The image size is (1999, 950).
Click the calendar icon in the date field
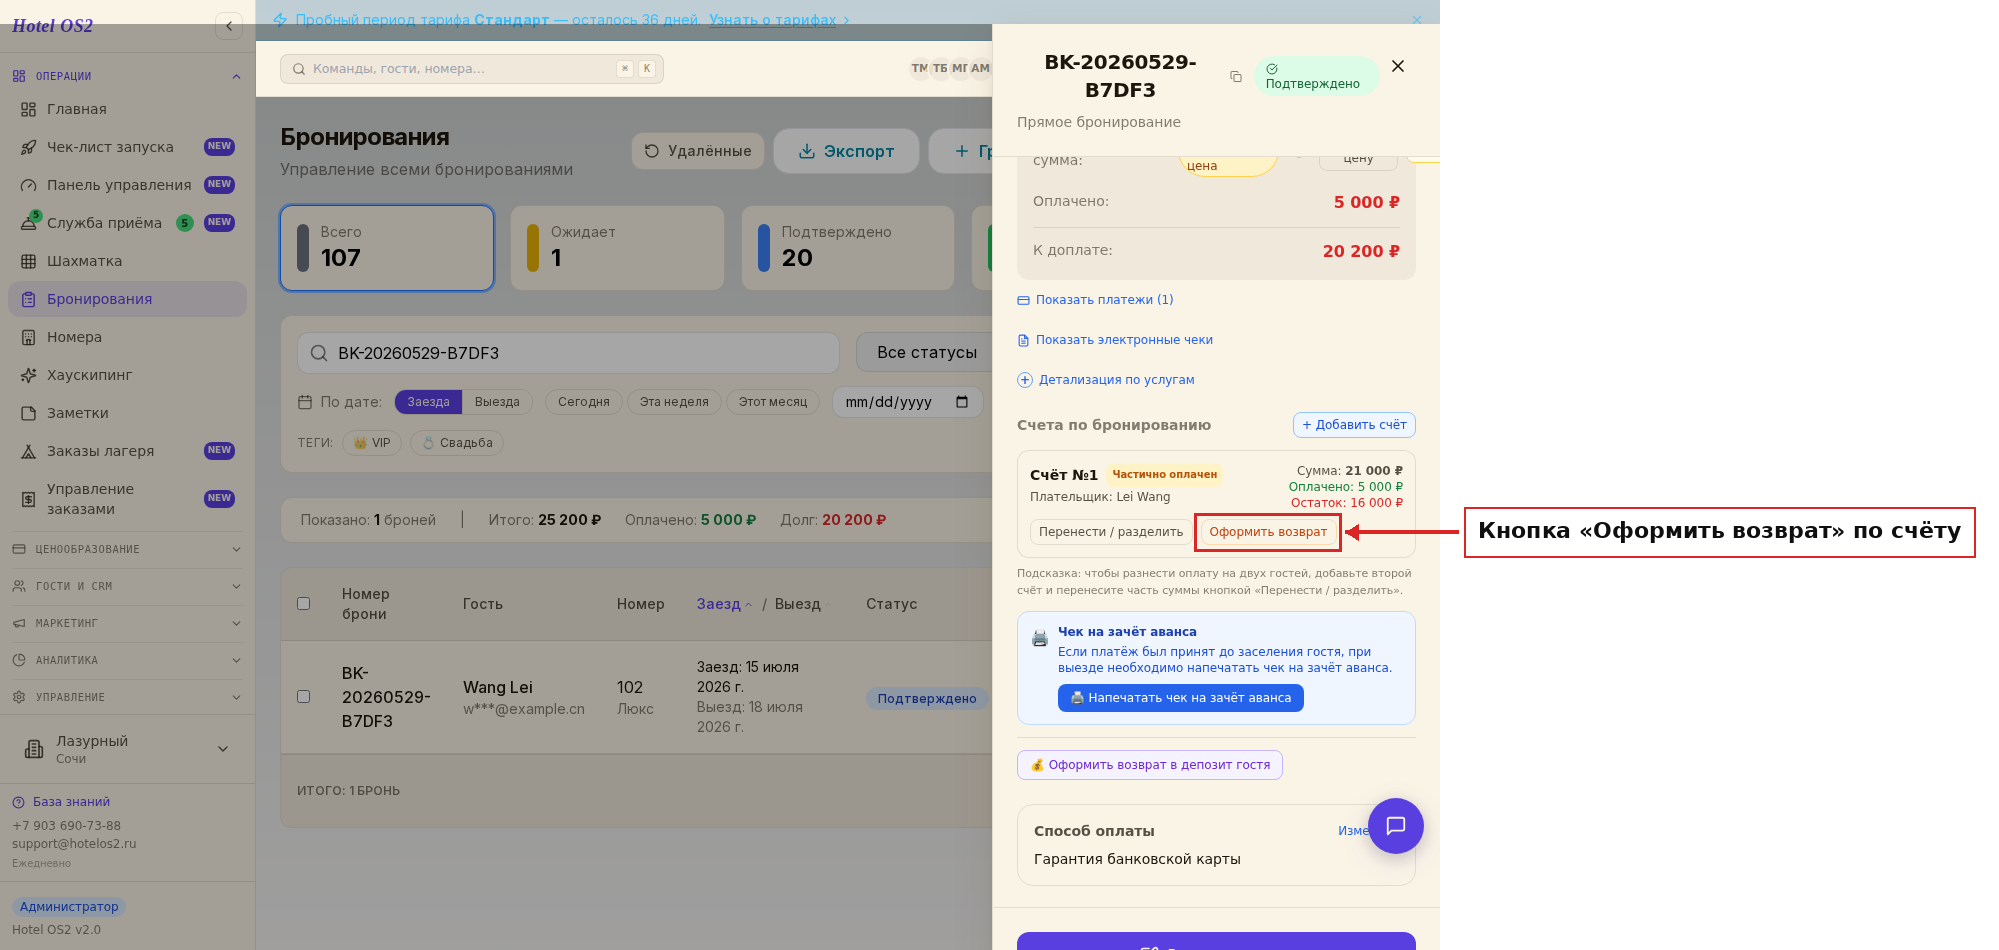point(962,402)
